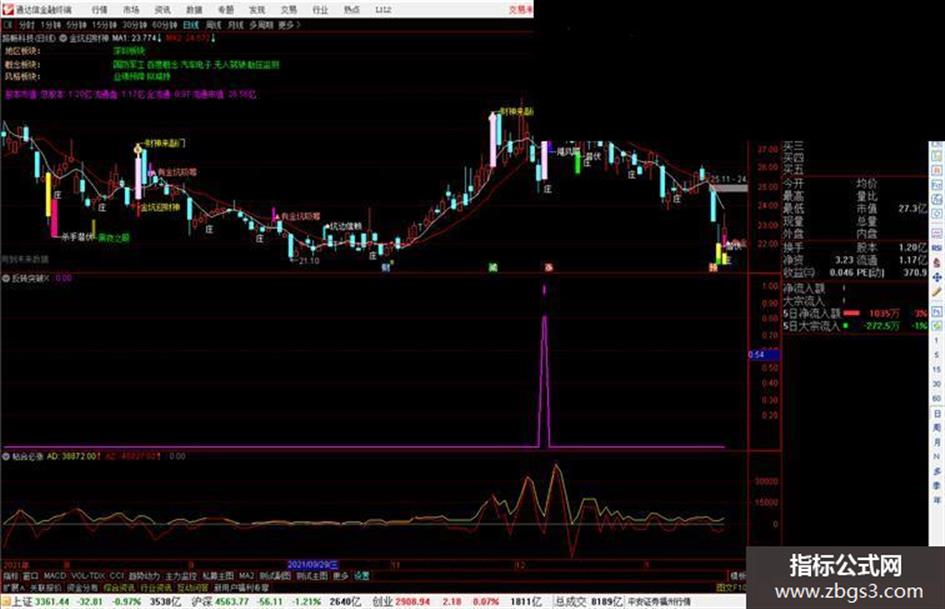Image resolution: width=945 pixels, height=609 pixels.
Task: Click the 创业 index in status bar
Action: [x=382, y=602]
